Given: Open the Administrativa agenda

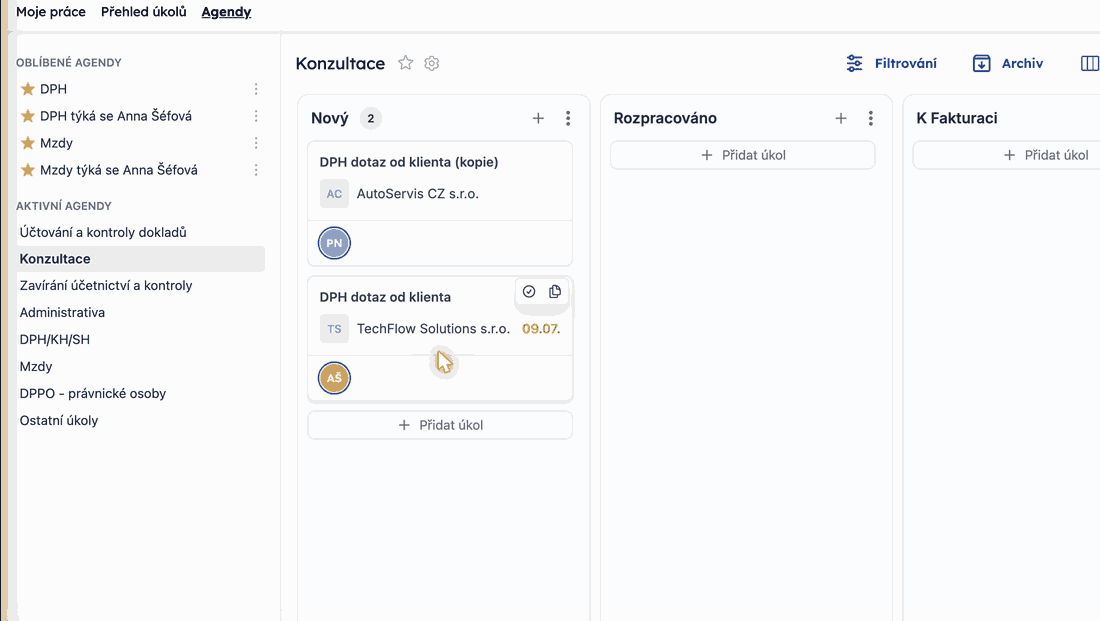Looking at the screenshot, I should coord(62,312).
